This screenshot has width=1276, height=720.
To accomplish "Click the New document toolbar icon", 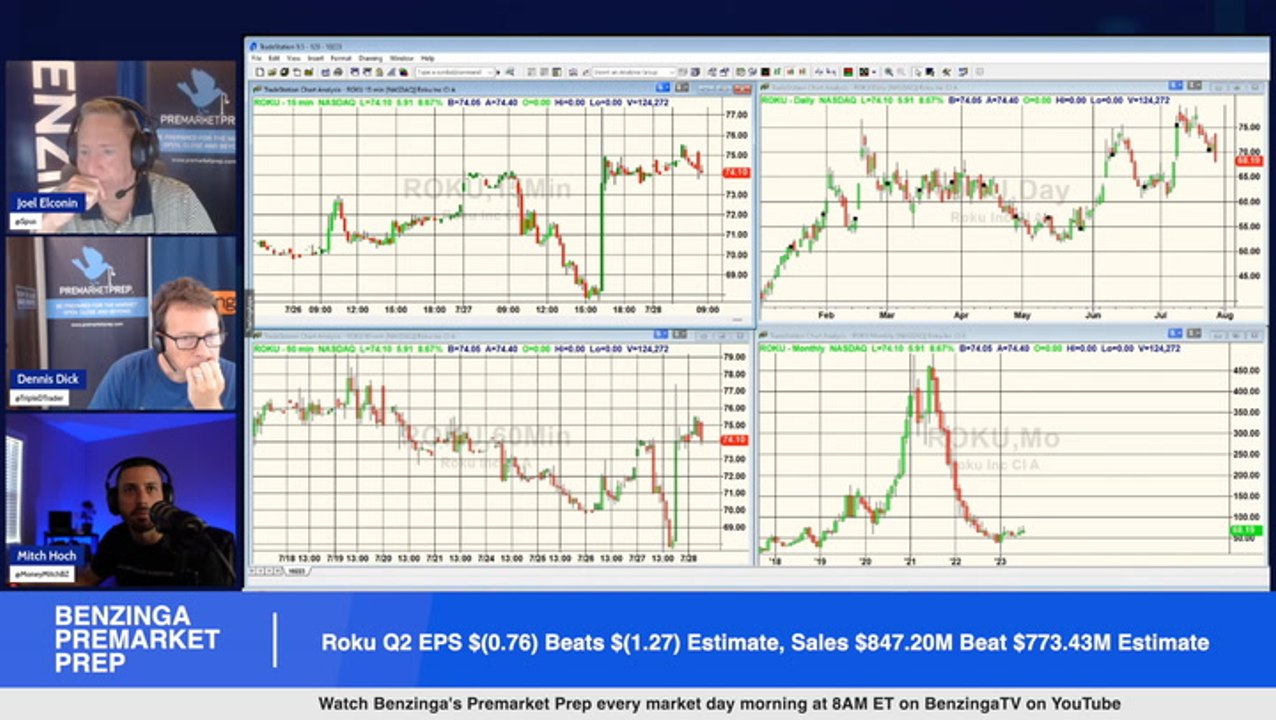I will [260, 72].
